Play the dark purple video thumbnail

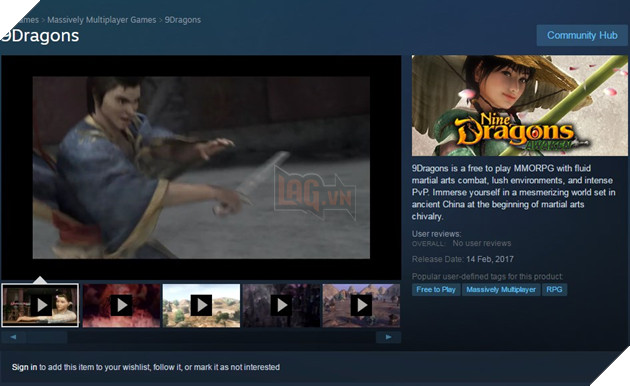pos(281,305)
